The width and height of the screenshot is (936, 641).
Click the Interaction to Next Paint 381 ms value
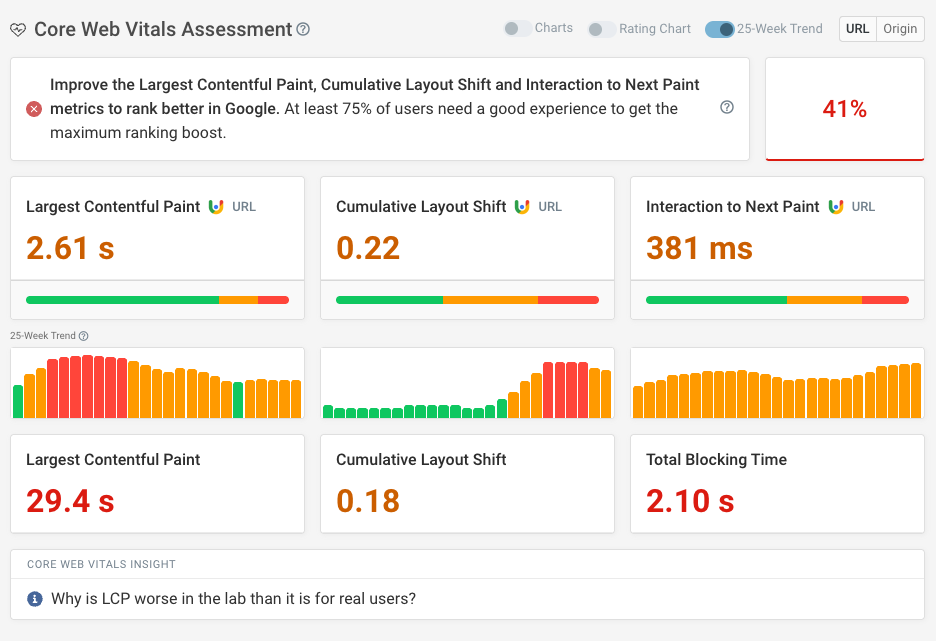[x=699, y=248]
